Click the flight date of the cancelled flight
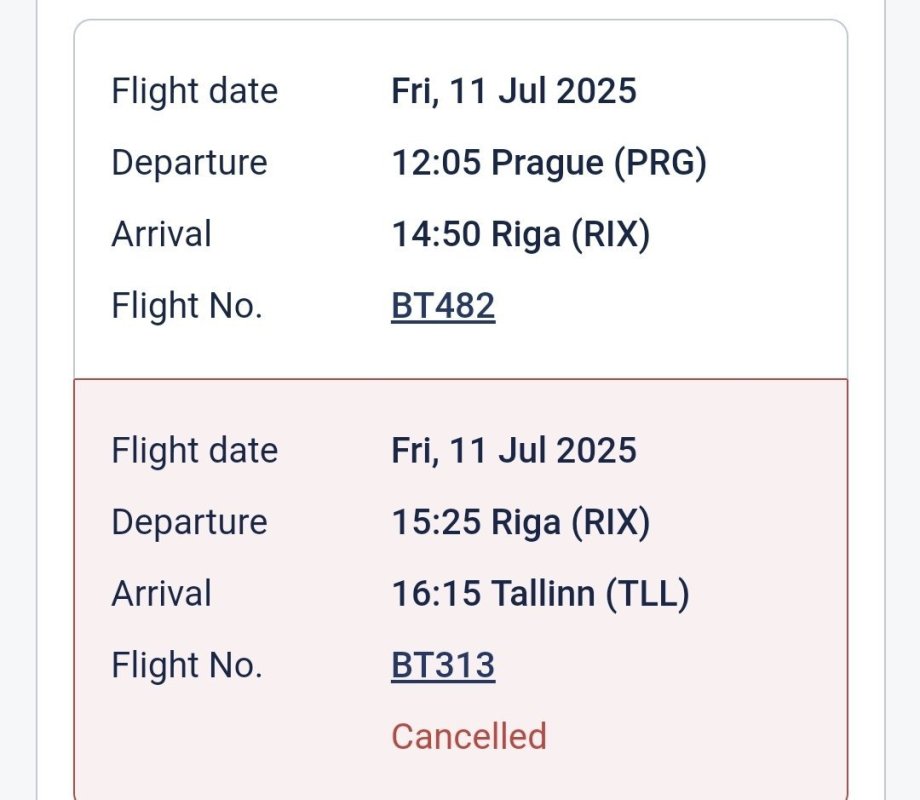The width and height of the screenshot is (920, 800). (513, 450)
